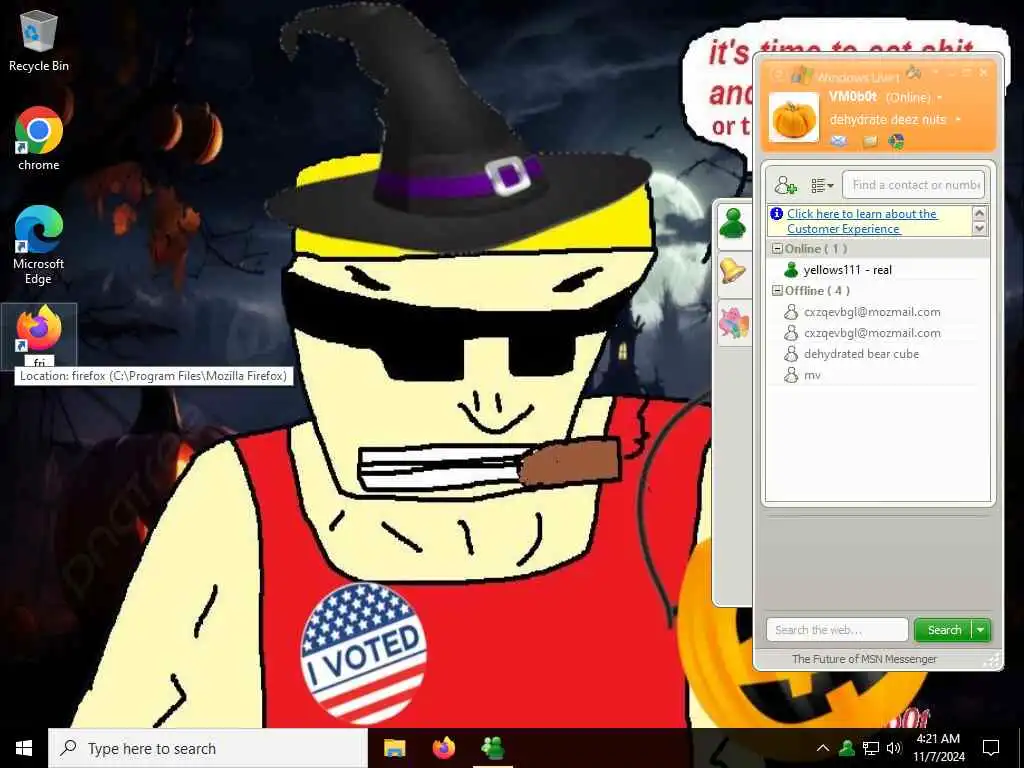Open the dropdown beside 'dehydrate deez nuts' message
Screen dimensions: 1024x768
click(957, 120)
